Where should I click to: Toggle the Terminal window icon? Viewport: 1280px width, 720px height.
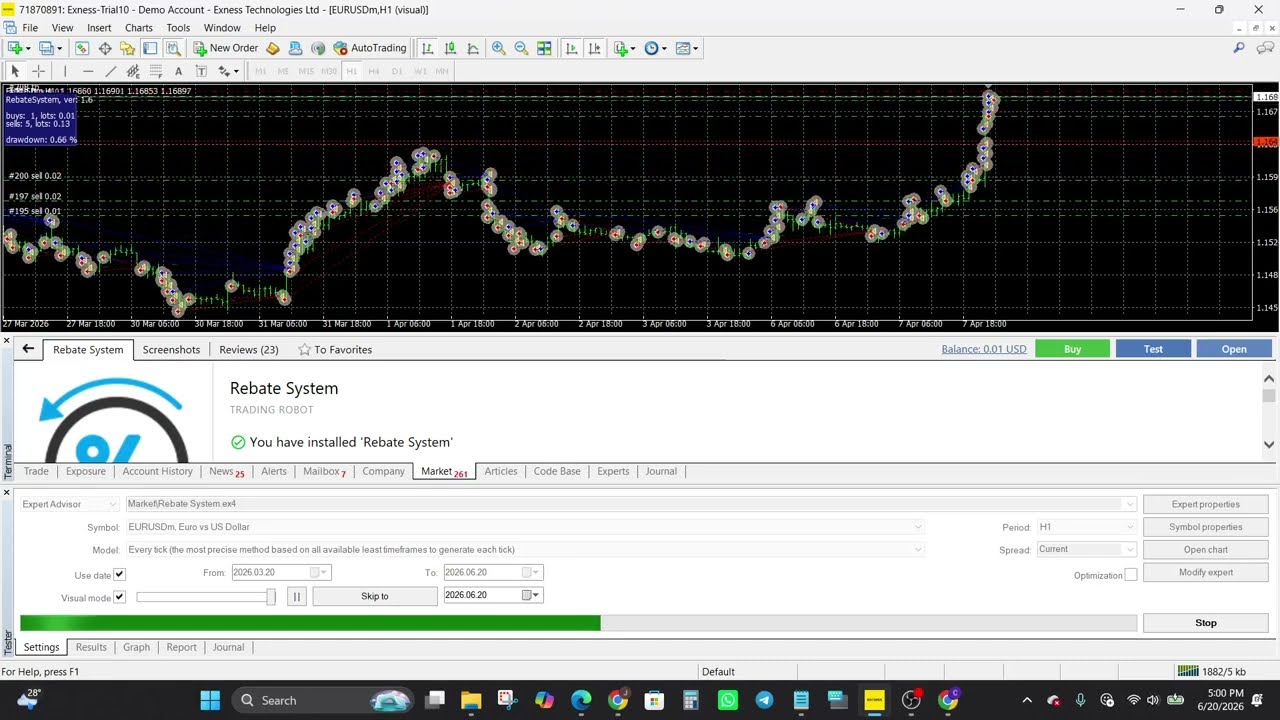[x=150, y=48]
